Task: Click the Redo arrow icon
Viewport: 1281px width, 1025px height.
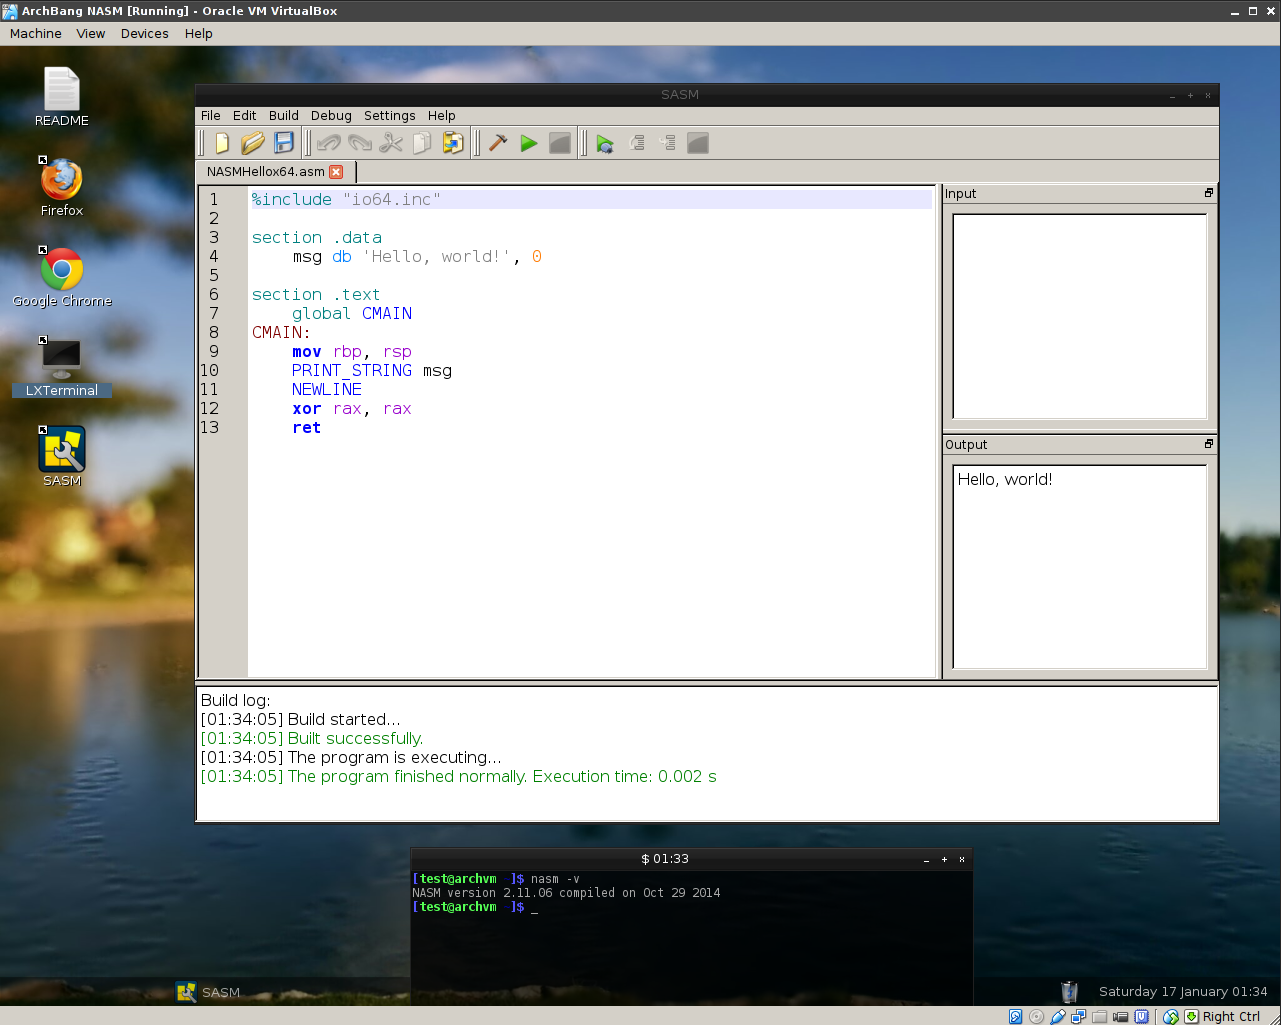Action: [359, 143]
